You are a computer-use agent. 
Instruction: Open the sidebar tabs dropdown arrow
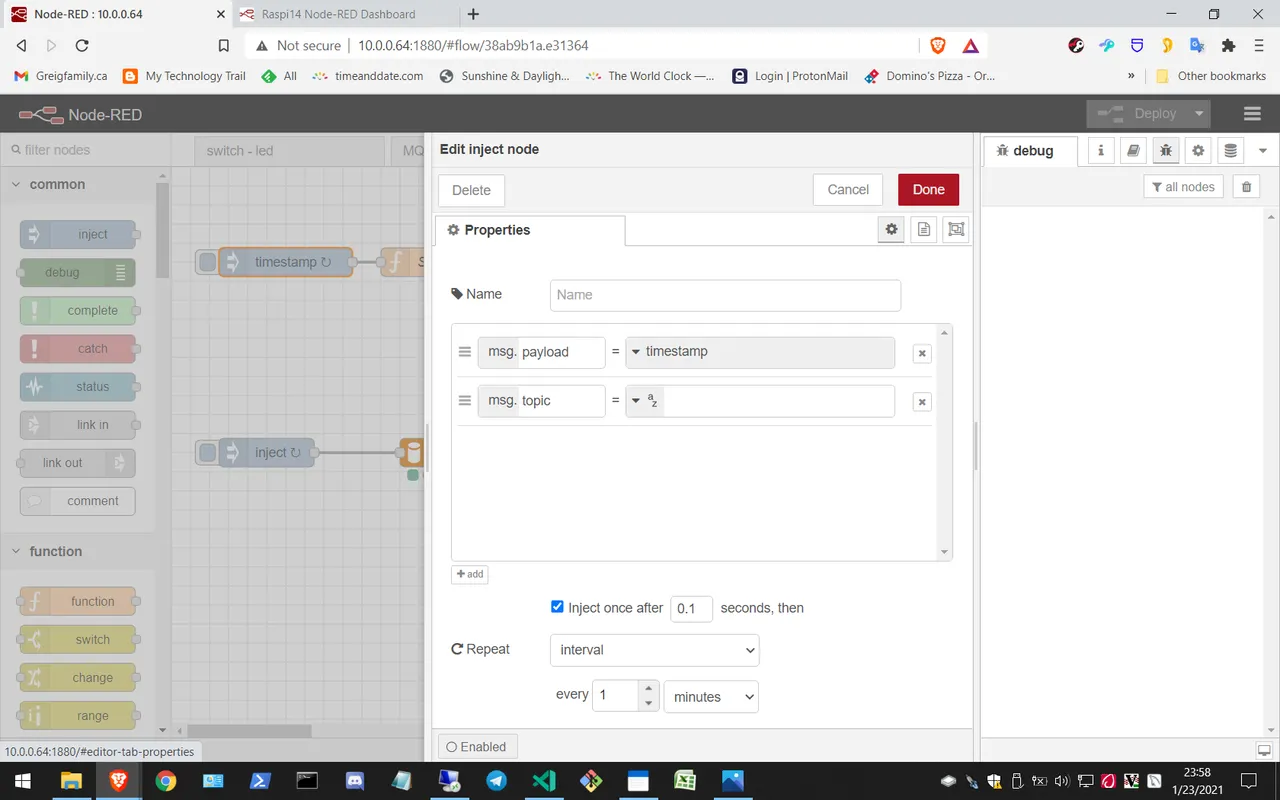point(1263,150)
